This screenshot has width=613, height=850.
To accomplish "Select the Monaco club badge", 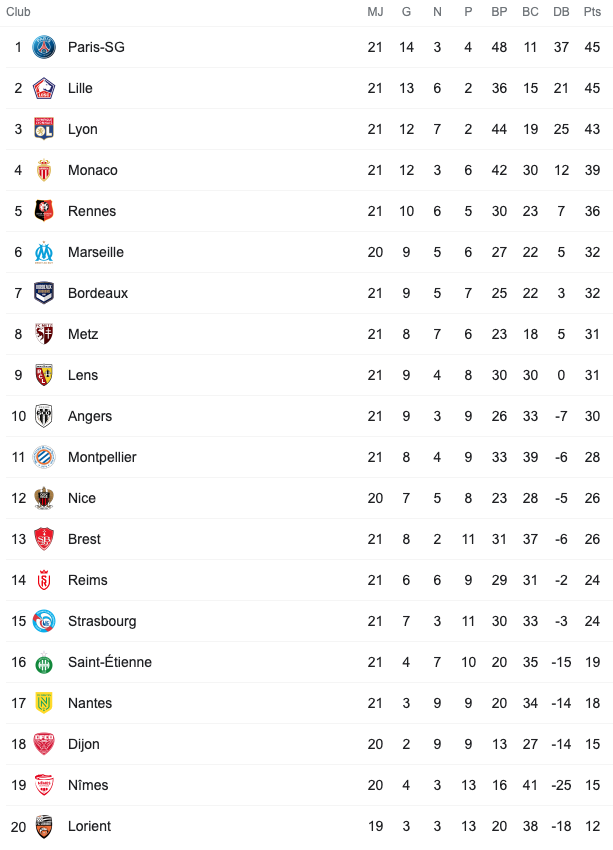I will (x=44, y=170).
